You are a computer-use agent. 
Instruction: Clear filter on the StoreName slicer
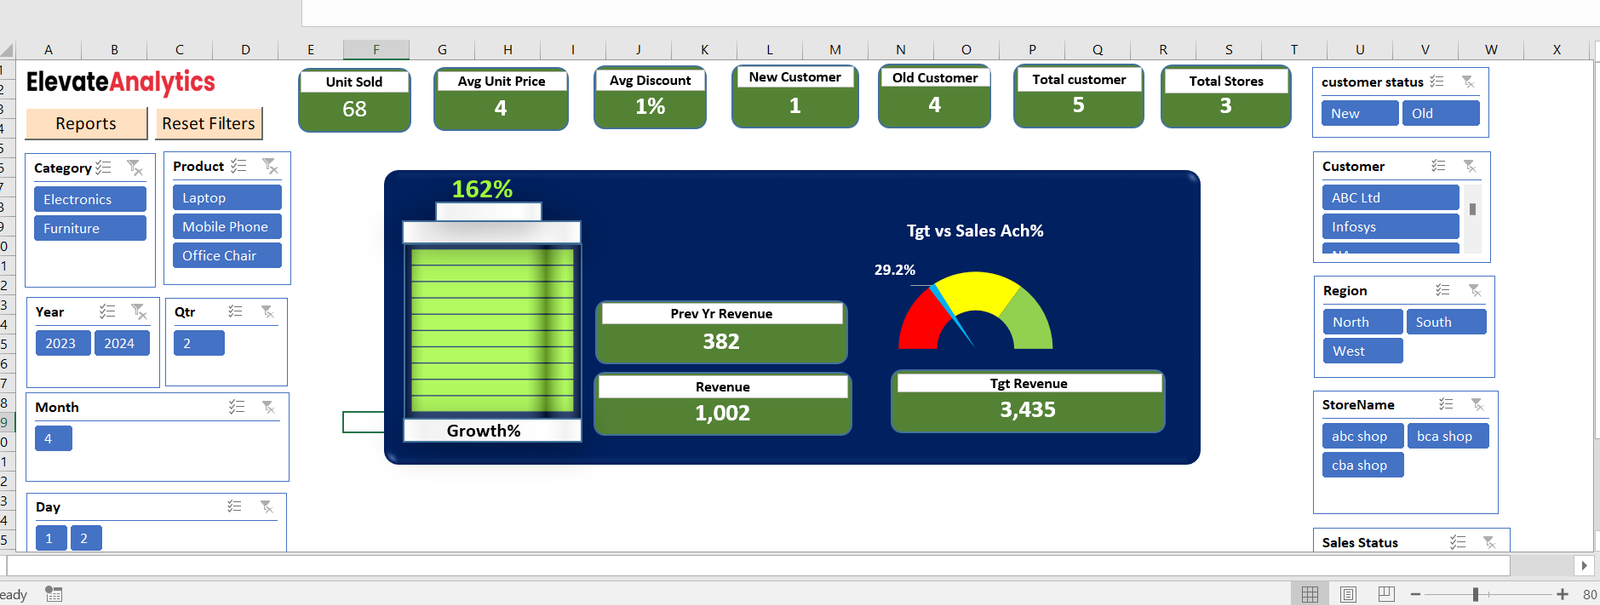click(x=1477, y=404)
